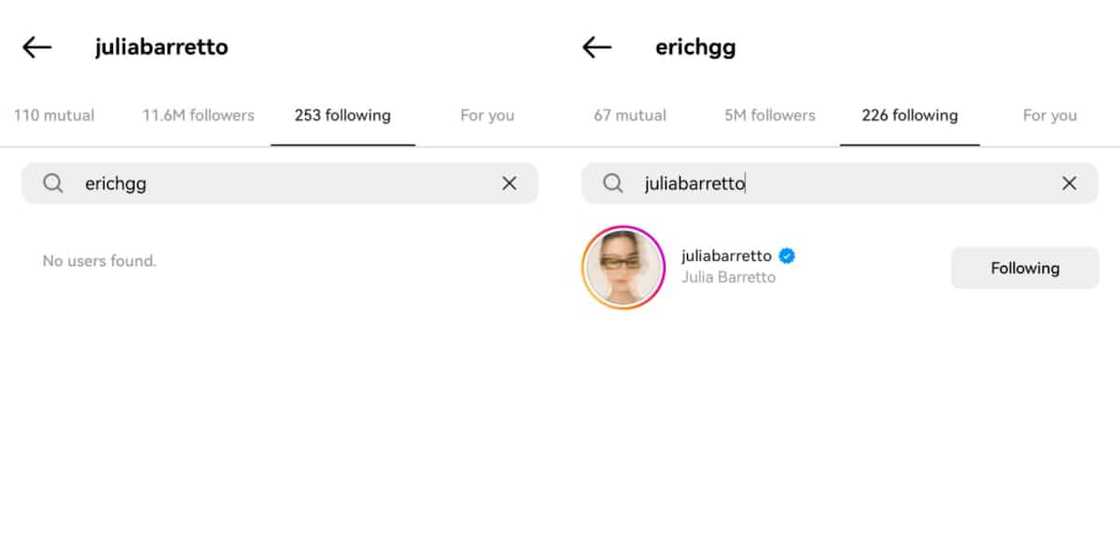Tap the search magnifier beside juliabarretto
The height and width of the screenshot is (553, 1120).
(x=613, y=184)
